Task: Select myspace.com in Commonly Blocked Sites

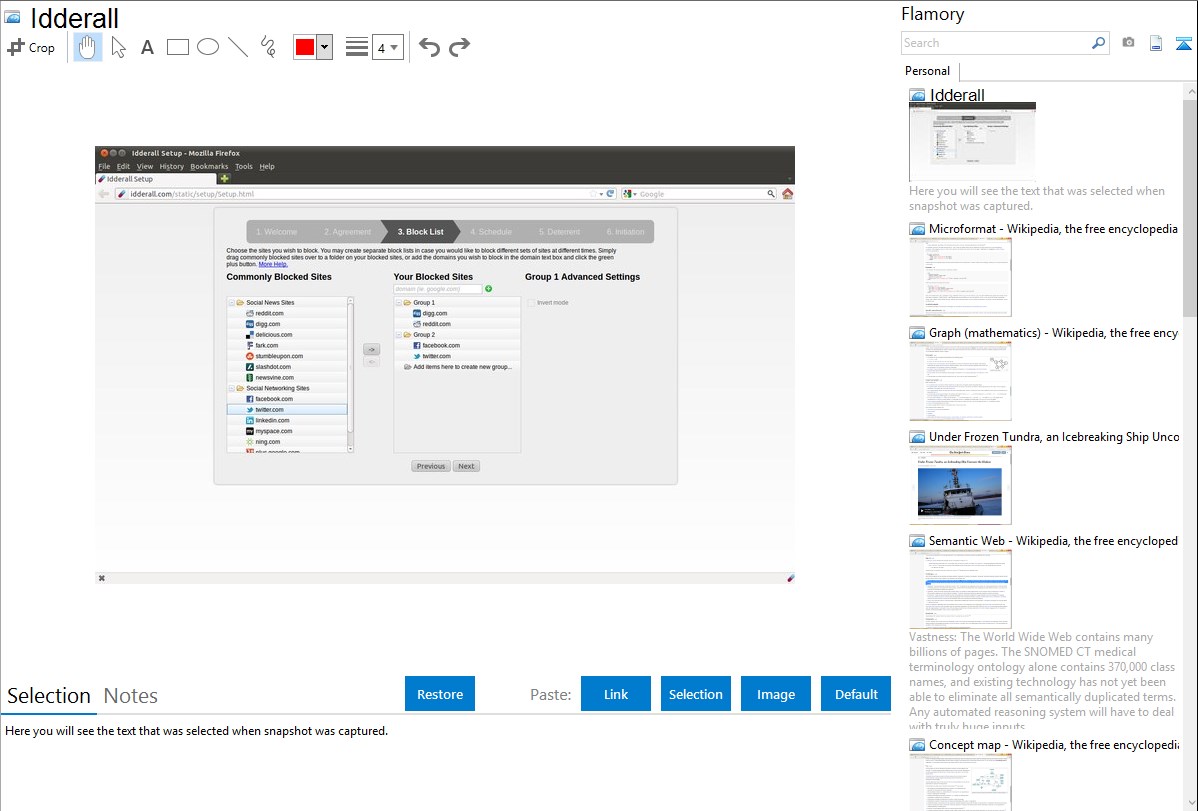Action: tap(287, 431)
